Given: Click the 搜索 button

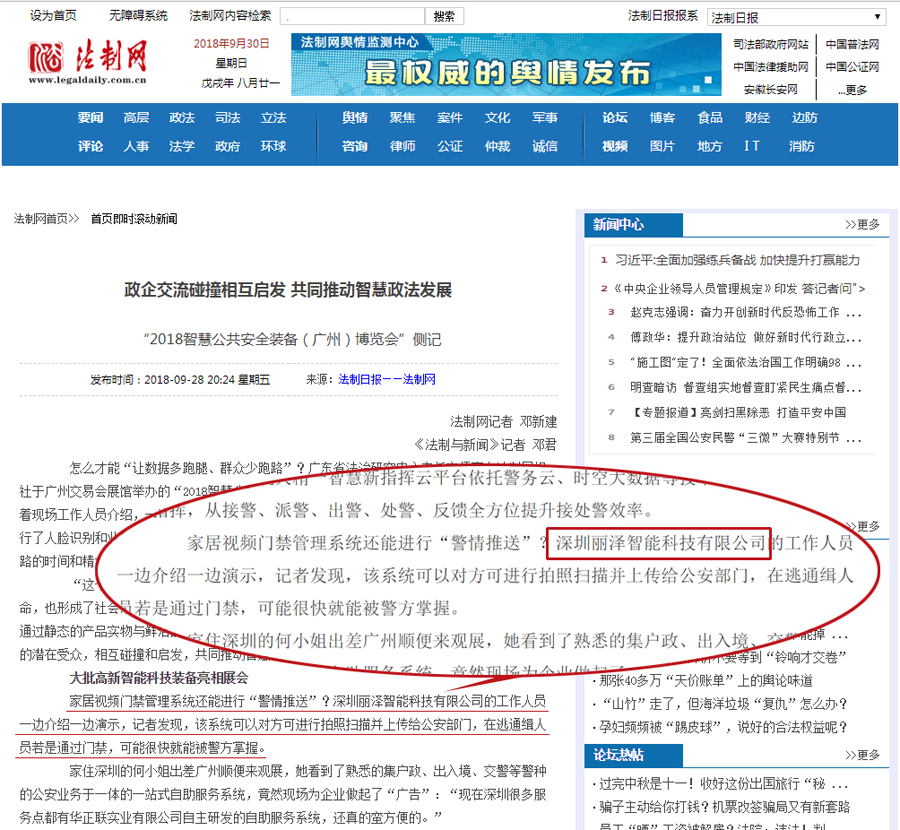Looking at the screenshot, I should 444,16.
